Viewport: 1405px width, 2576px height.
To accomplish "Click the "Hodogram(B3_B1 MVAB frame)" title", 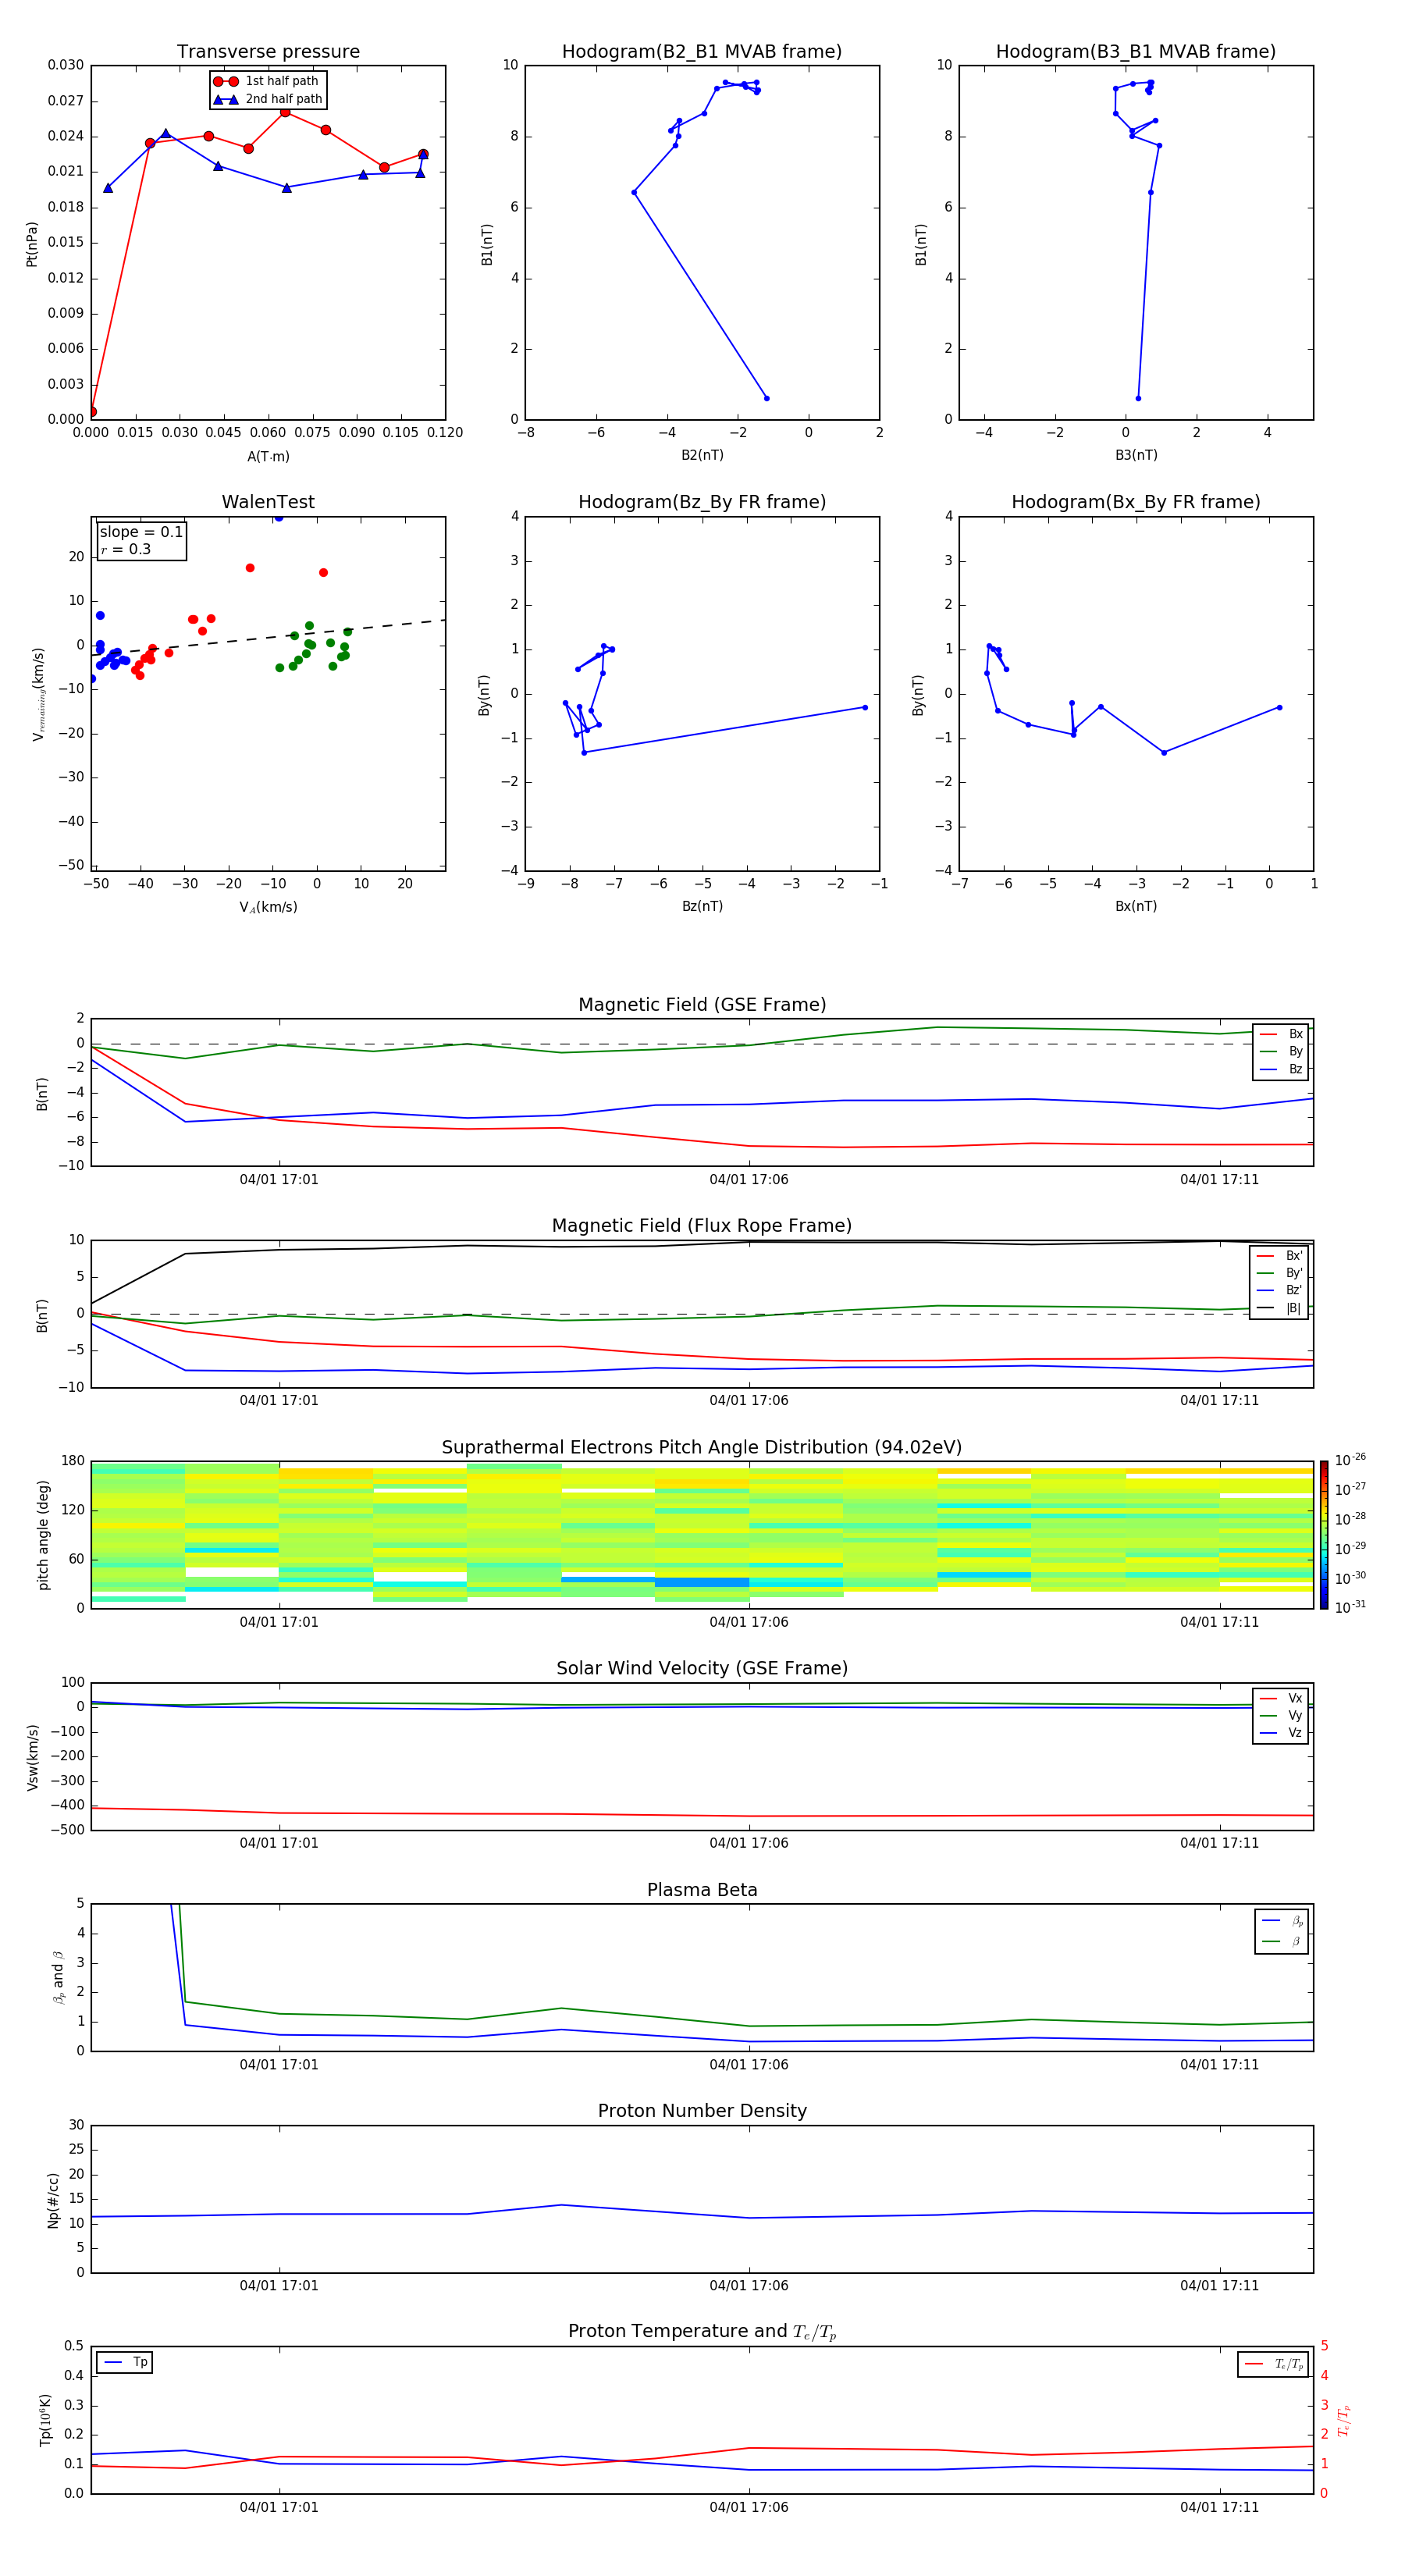I will 1136,52.
